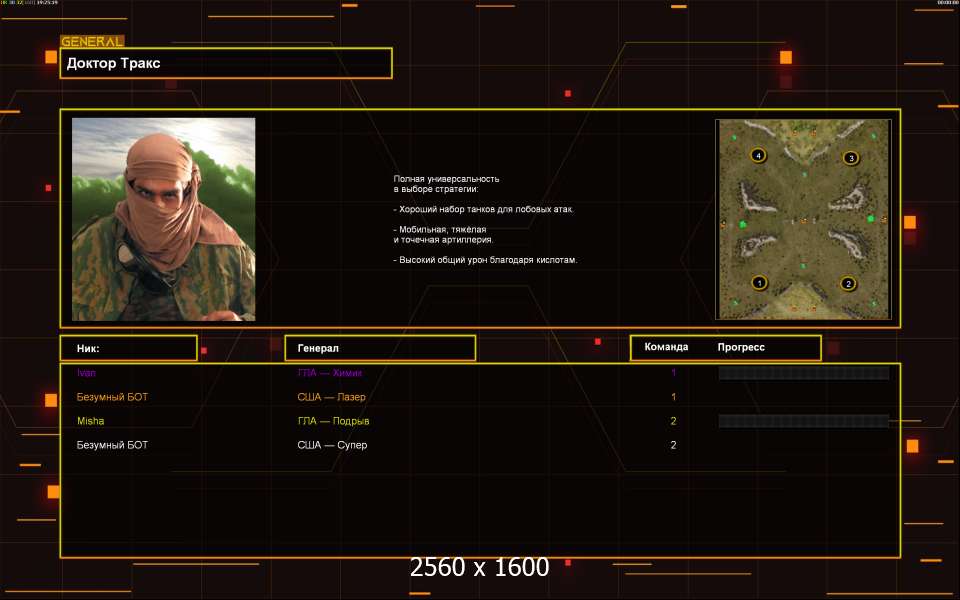Click orange structure icon at minimap center

click(804, 219)
